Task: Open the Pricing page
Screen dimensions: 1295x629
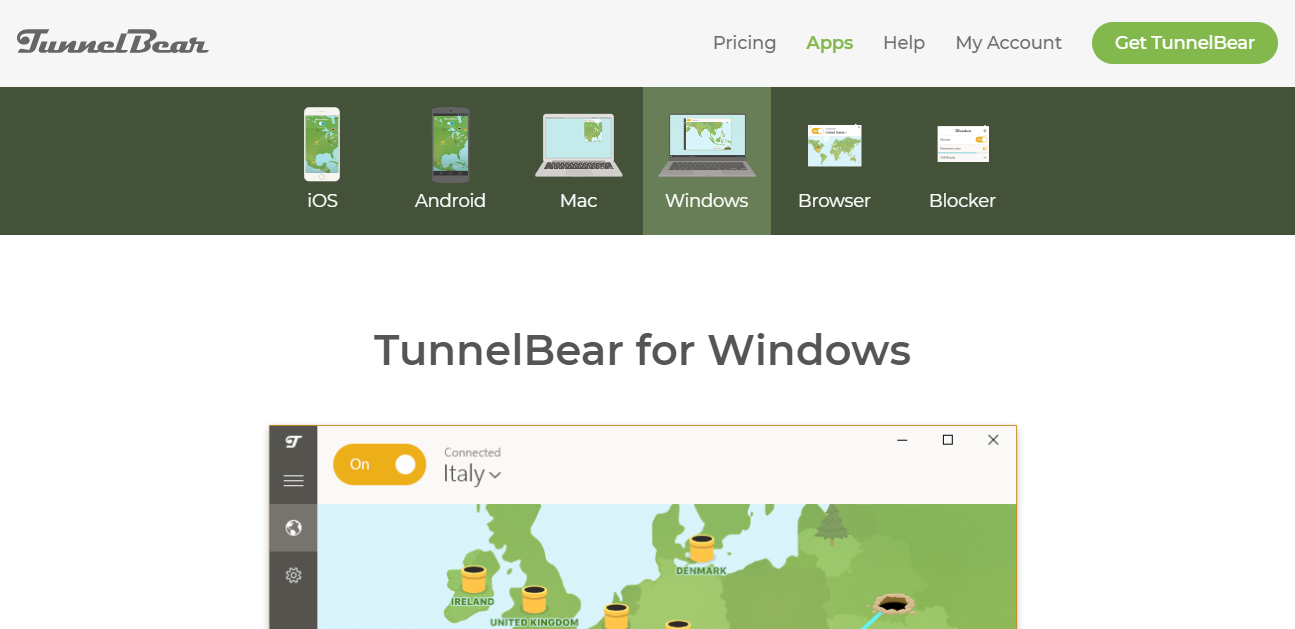Action: (744, 43)
